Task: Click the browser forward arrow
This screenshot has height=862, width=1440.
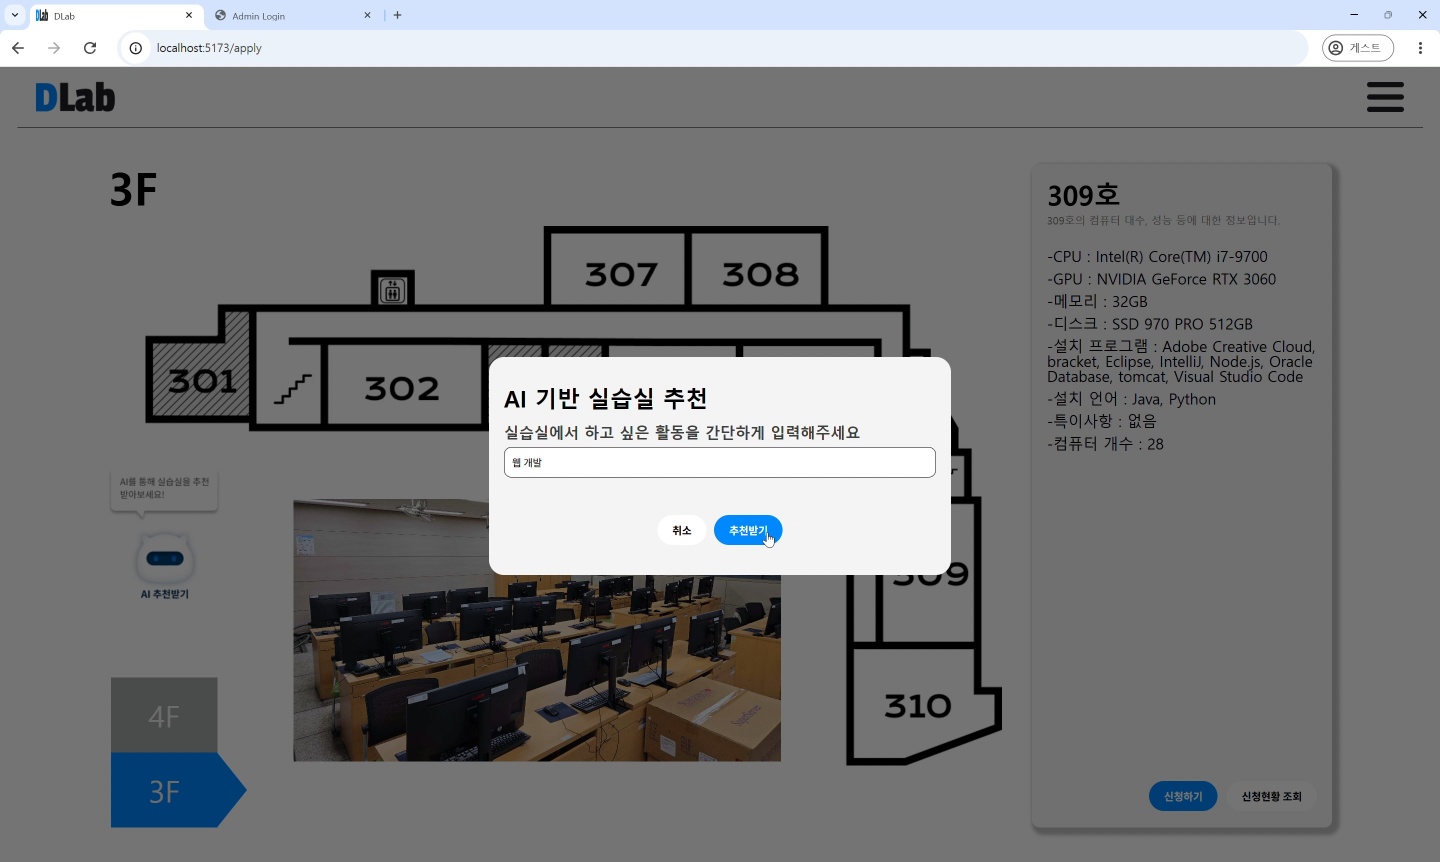Action: point(54,48)
